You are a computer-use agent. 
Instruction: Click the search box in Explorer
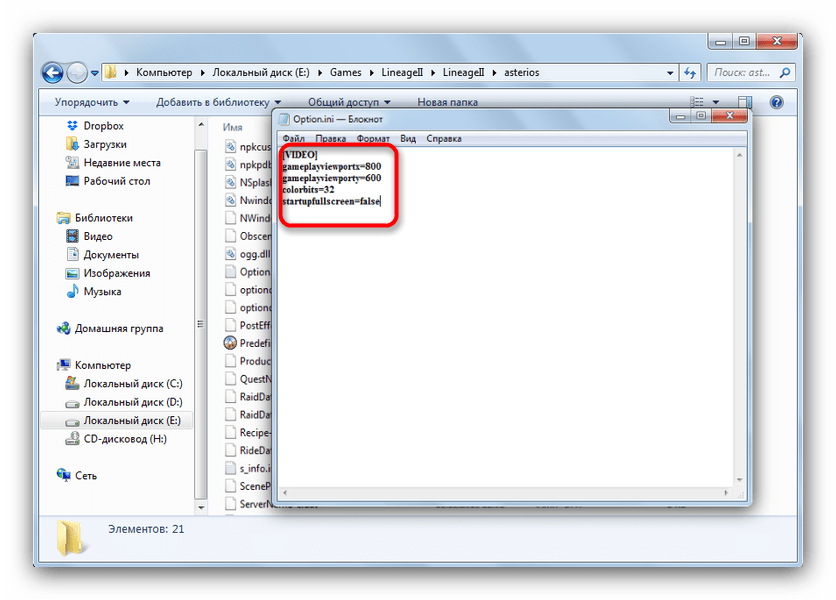[751, 73]
